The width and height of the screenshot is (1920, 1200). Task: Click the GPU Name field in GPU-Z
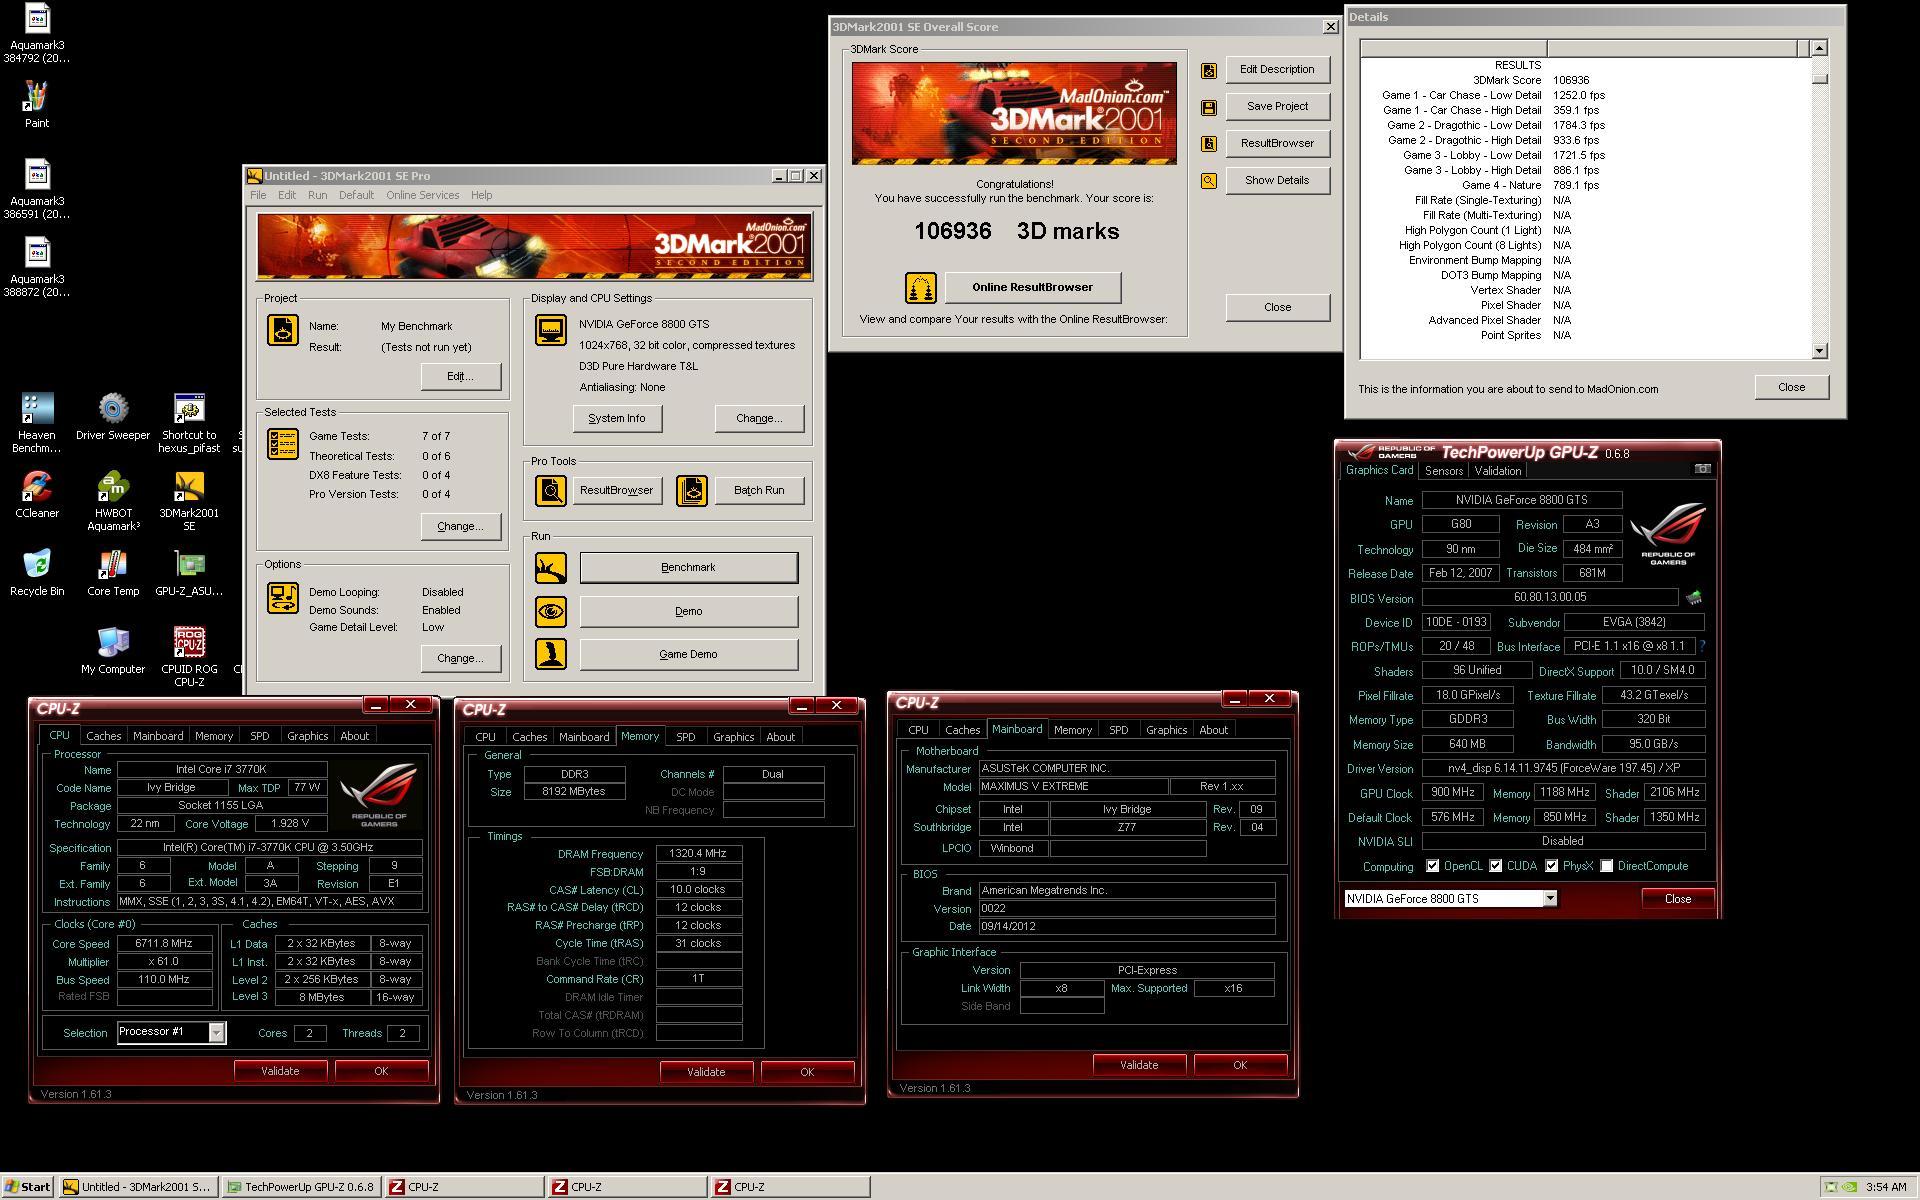tap(1522, 500)
